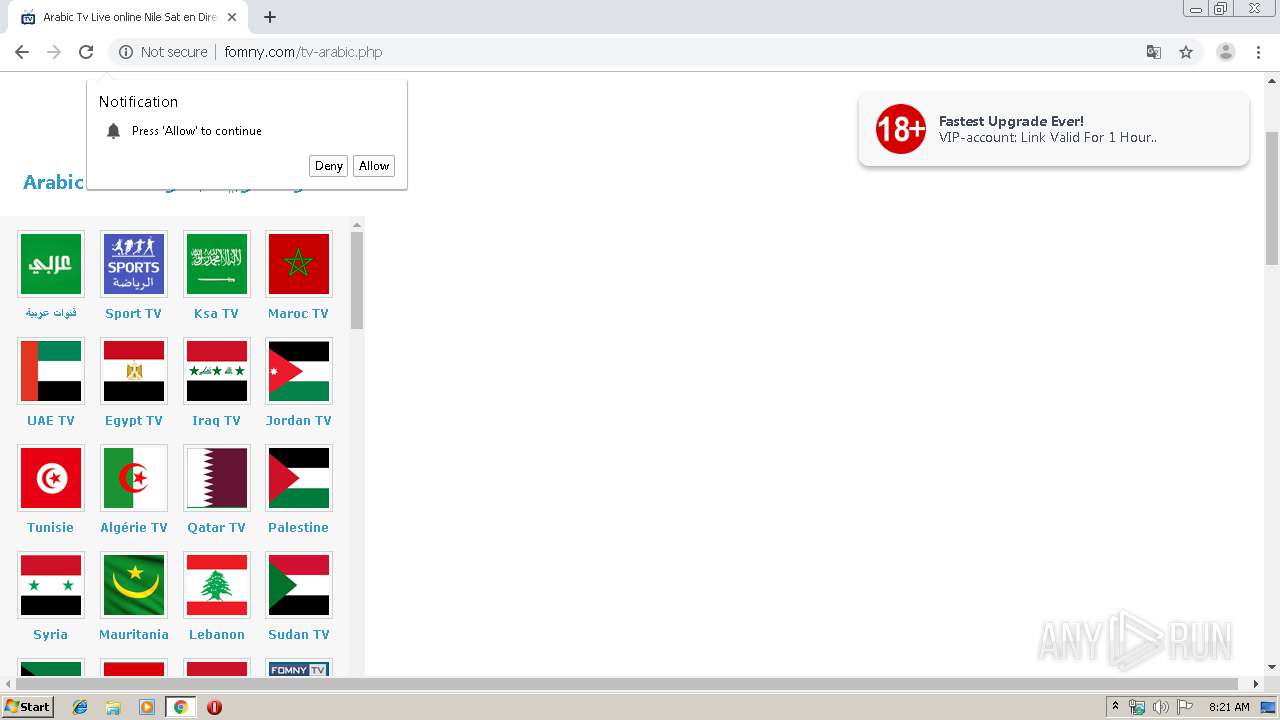Viewport: 1280px width, 720px height.
Task: Open the Sudan TV flag icon
Action: tap(298, 585)
